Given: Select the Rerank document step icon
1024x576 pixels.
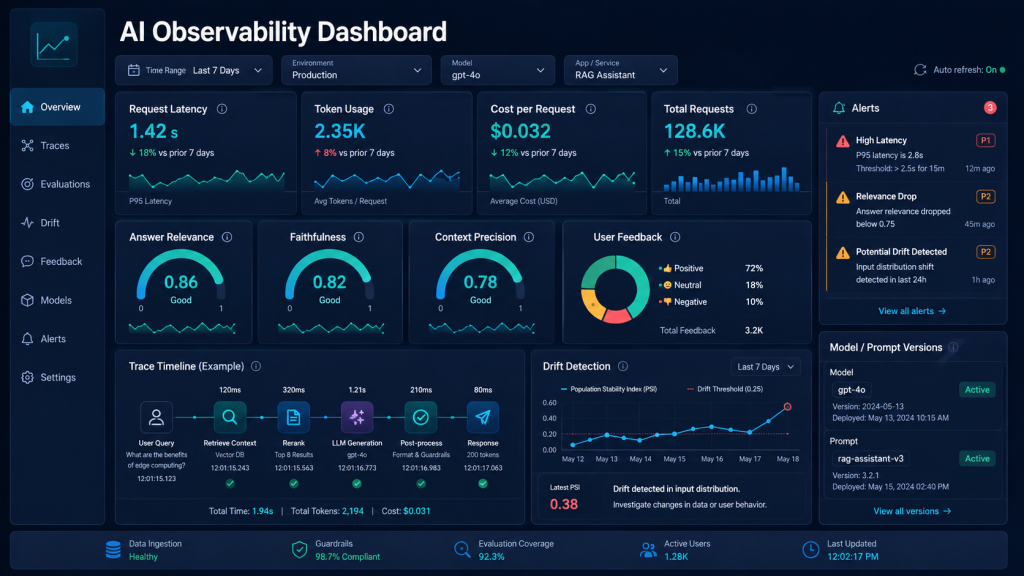Looking at the screenshot, I should tap(293, 417).
